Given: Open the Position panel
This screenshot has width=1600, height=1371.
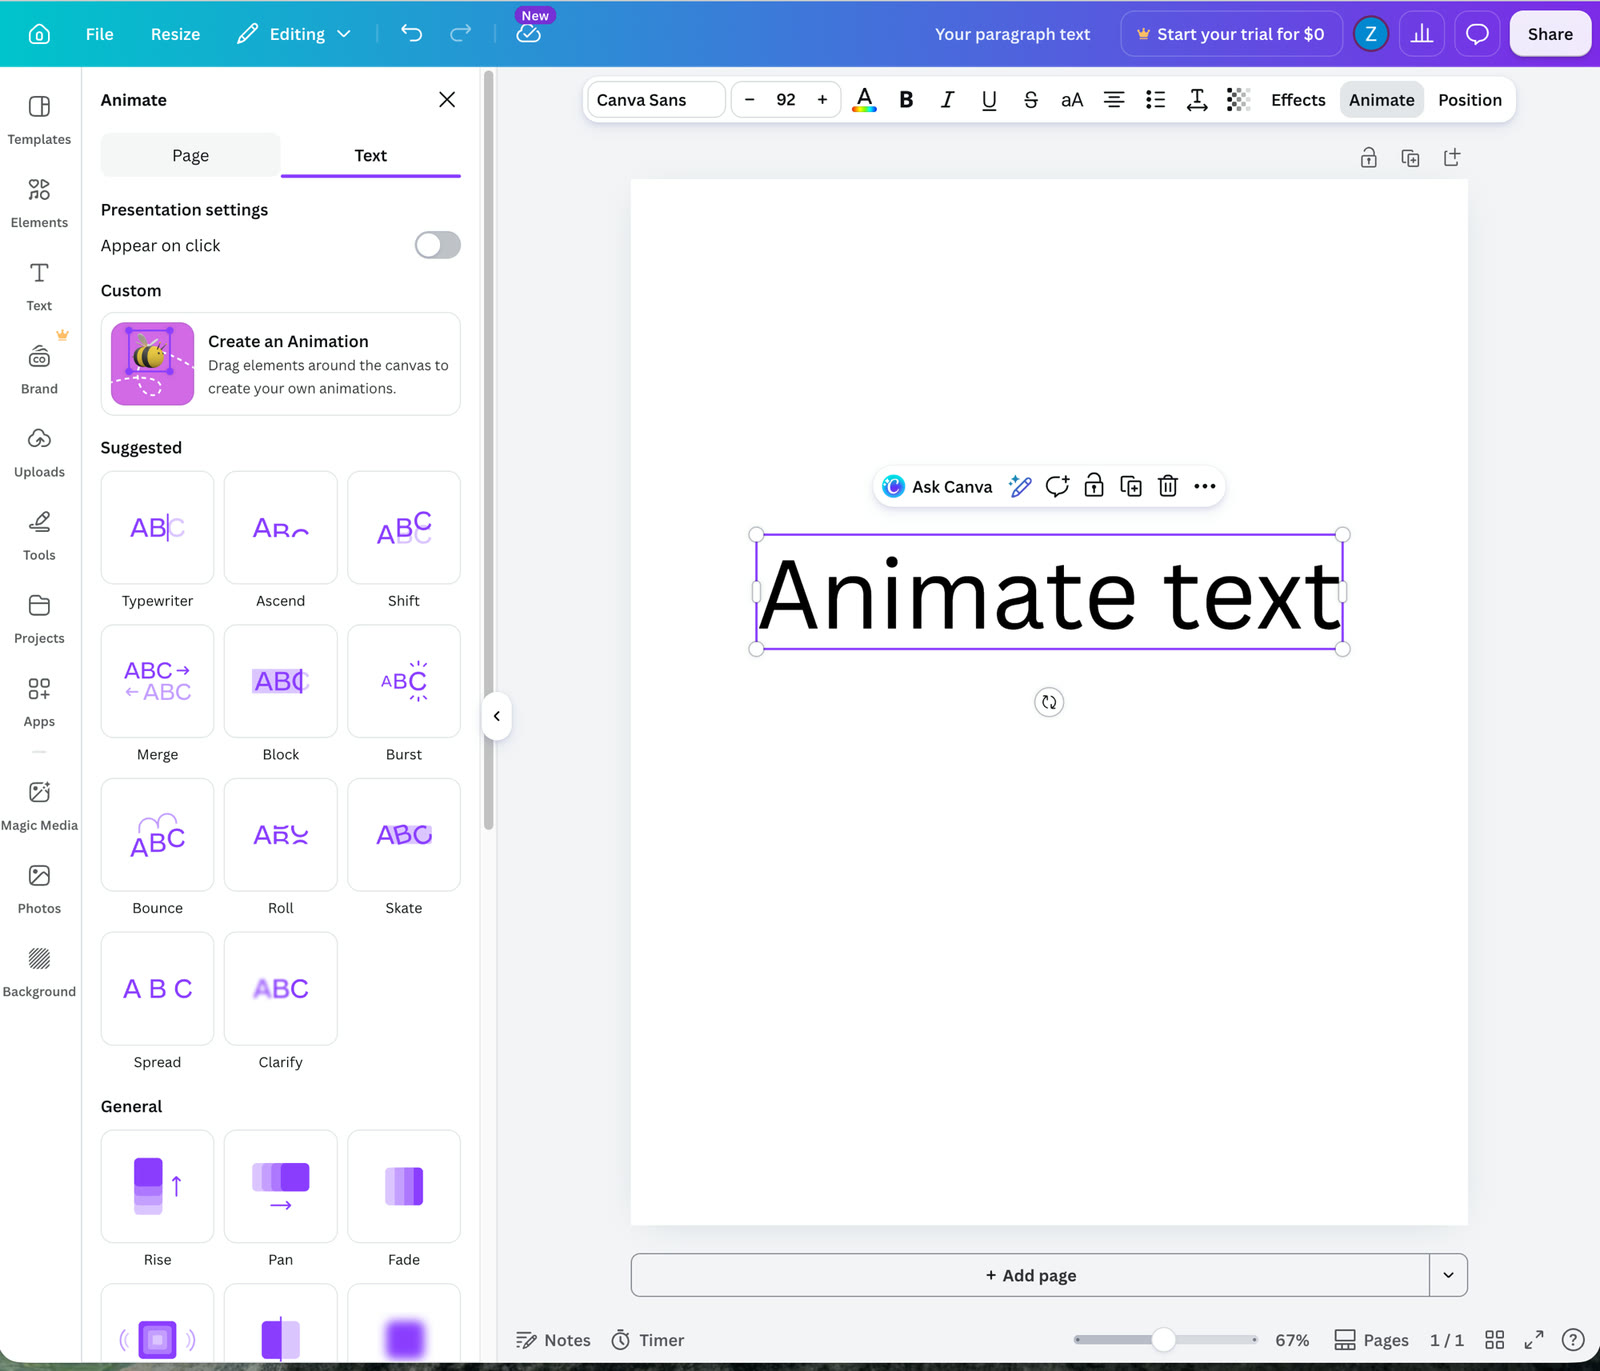Looking at the screenshot, I should [x=1470, y=100].
